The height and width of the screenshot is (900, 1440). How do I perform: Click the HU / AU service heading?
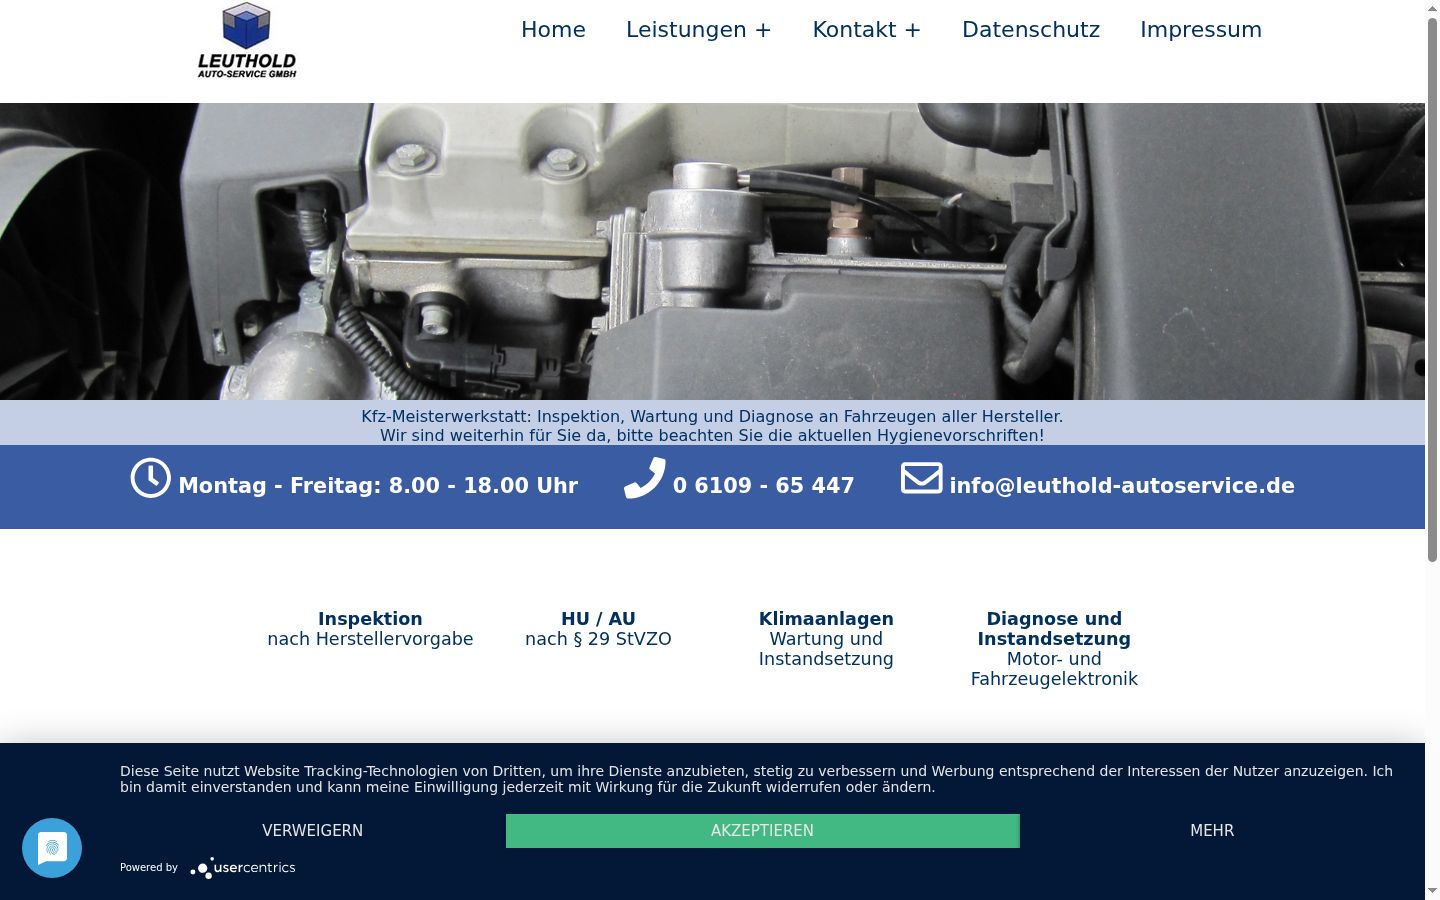[598, 619]
